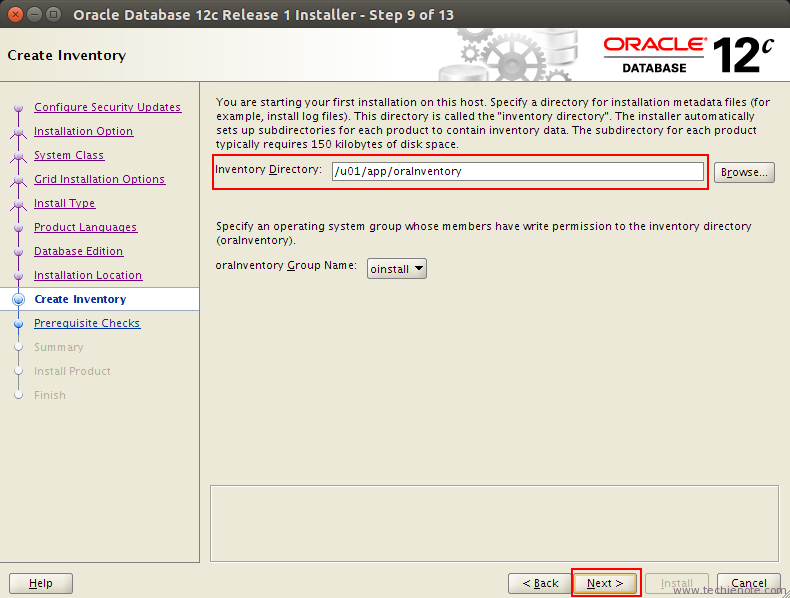Click the Prerequisite Checks step bullet icon

(19, 323)
